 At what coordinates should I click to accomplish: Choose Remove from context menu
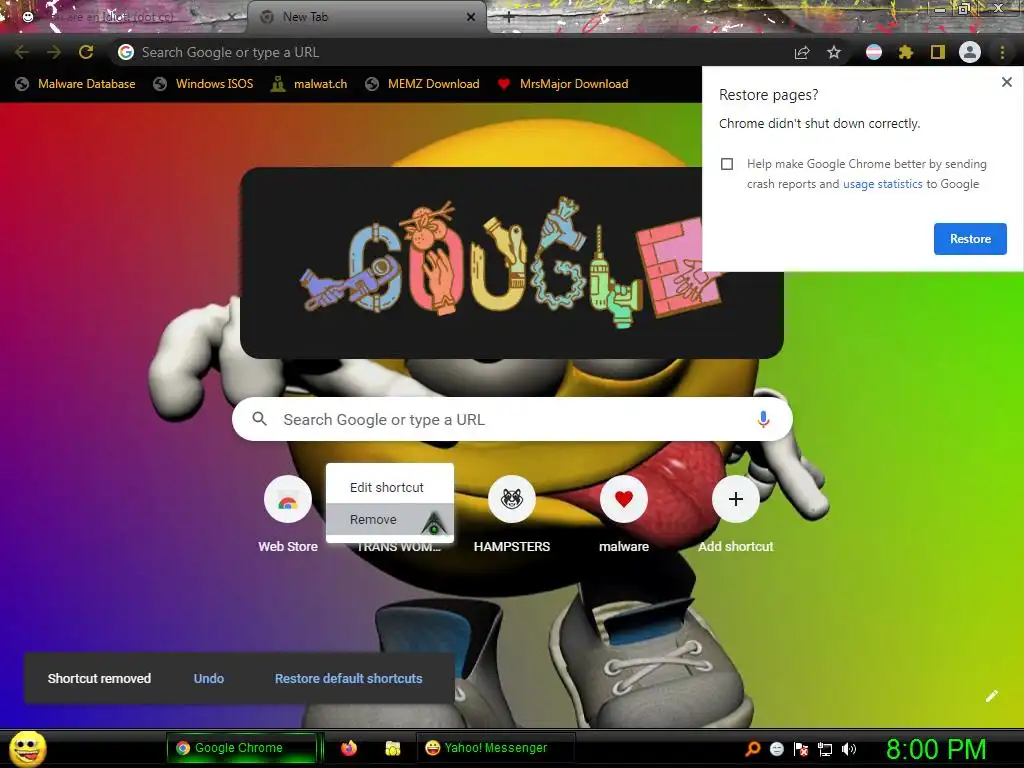coord(390,519)
